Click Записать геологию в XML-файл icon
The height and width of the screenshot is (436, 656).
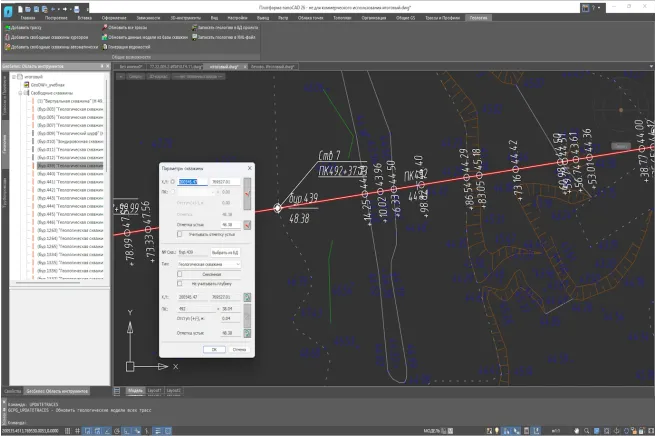[195, 37]
